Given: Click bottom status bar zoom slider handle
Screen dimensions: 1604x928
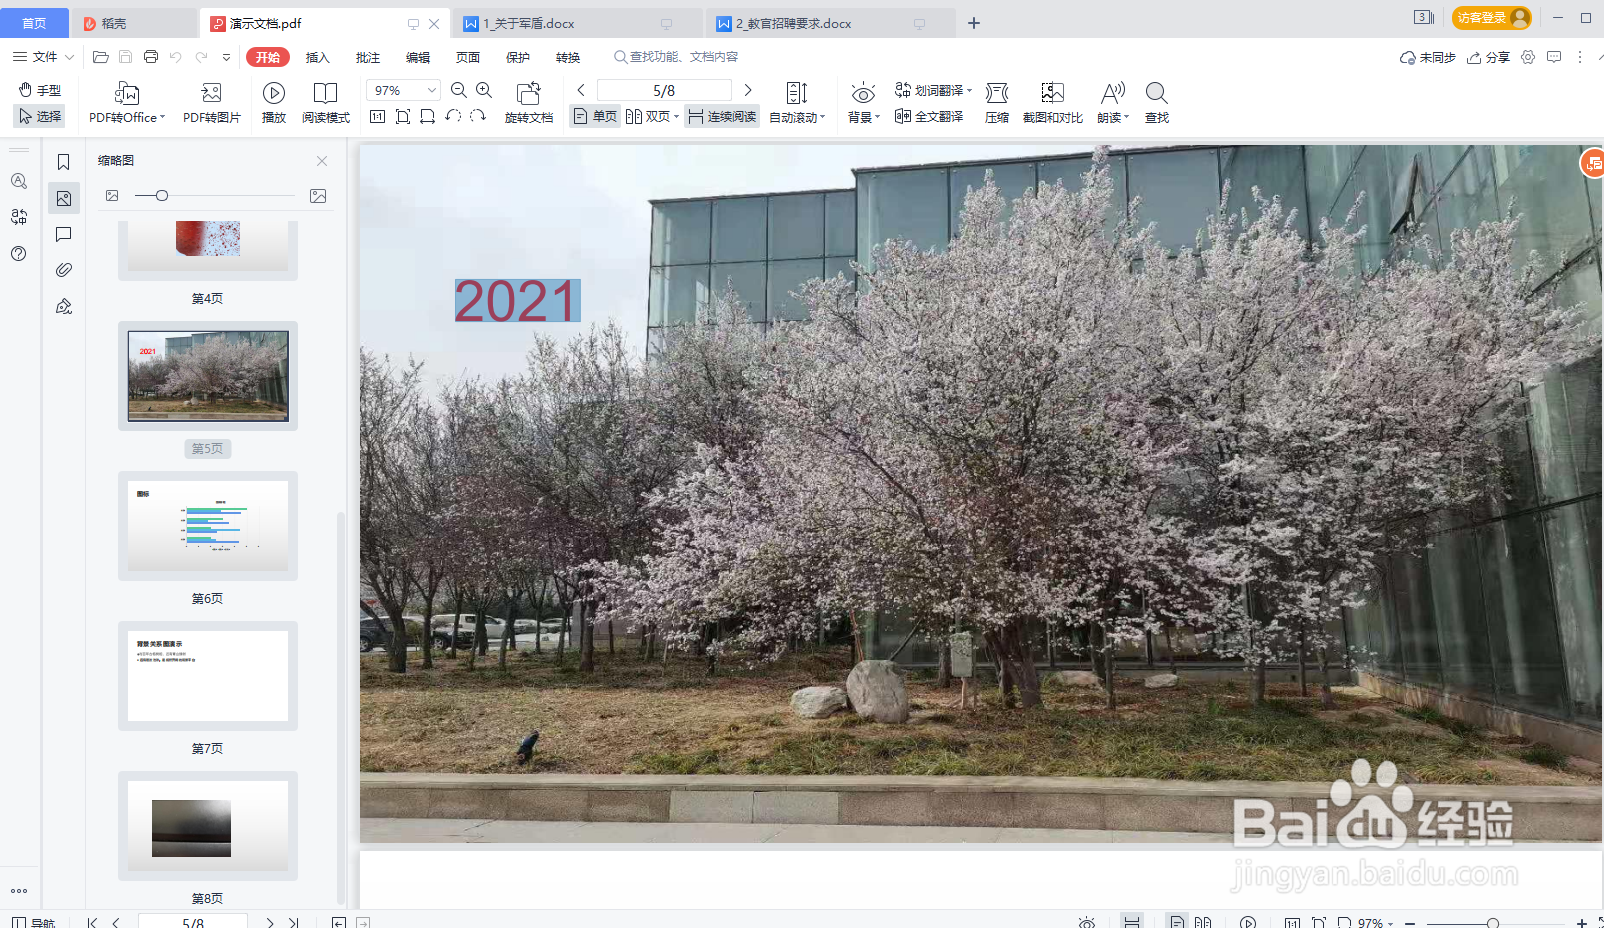Looking at the screenshot, I should pos(1492,923).
